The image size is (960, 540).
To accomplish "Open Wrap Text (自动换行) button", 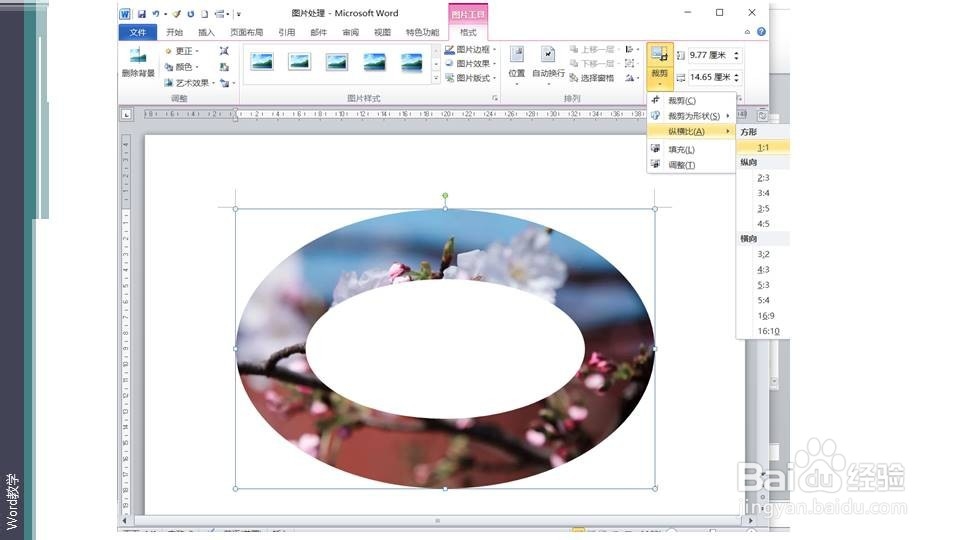I will click(548, 64).
